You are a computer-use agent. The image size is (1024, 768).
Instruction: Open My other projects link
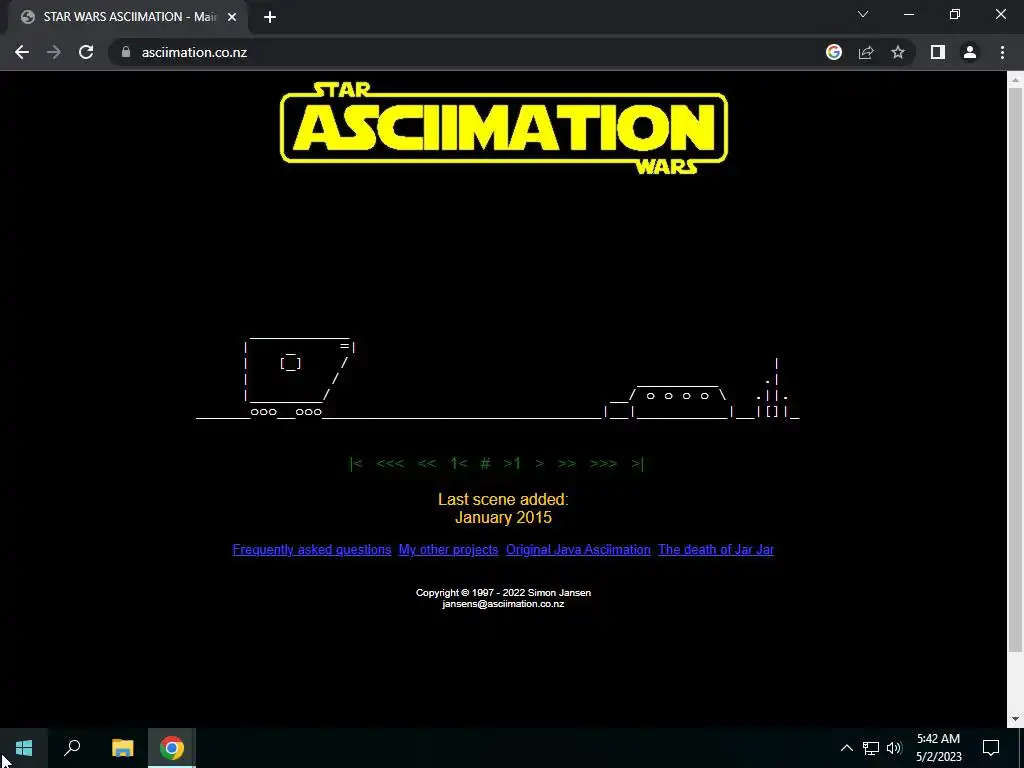coord(449,550)
